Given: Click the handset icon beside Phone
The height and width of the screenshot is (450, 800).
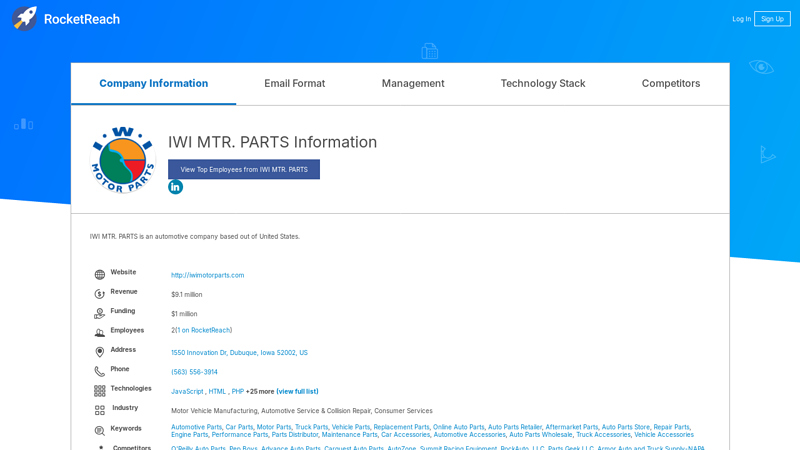Looking at the screenshot, I should pyautogui.click(x=99, y=371).
